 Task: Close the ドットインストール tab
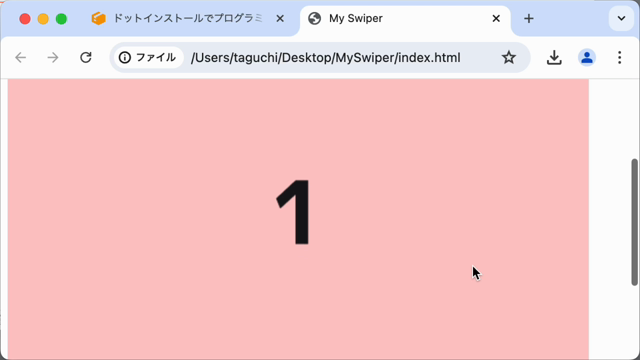pos(280,18)
